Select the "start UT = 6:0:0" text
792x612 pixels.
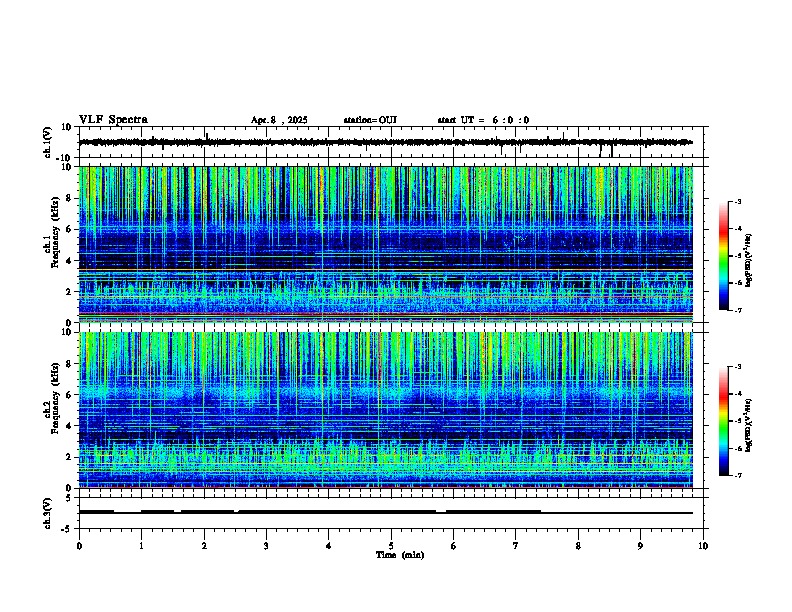pos(483,120)
